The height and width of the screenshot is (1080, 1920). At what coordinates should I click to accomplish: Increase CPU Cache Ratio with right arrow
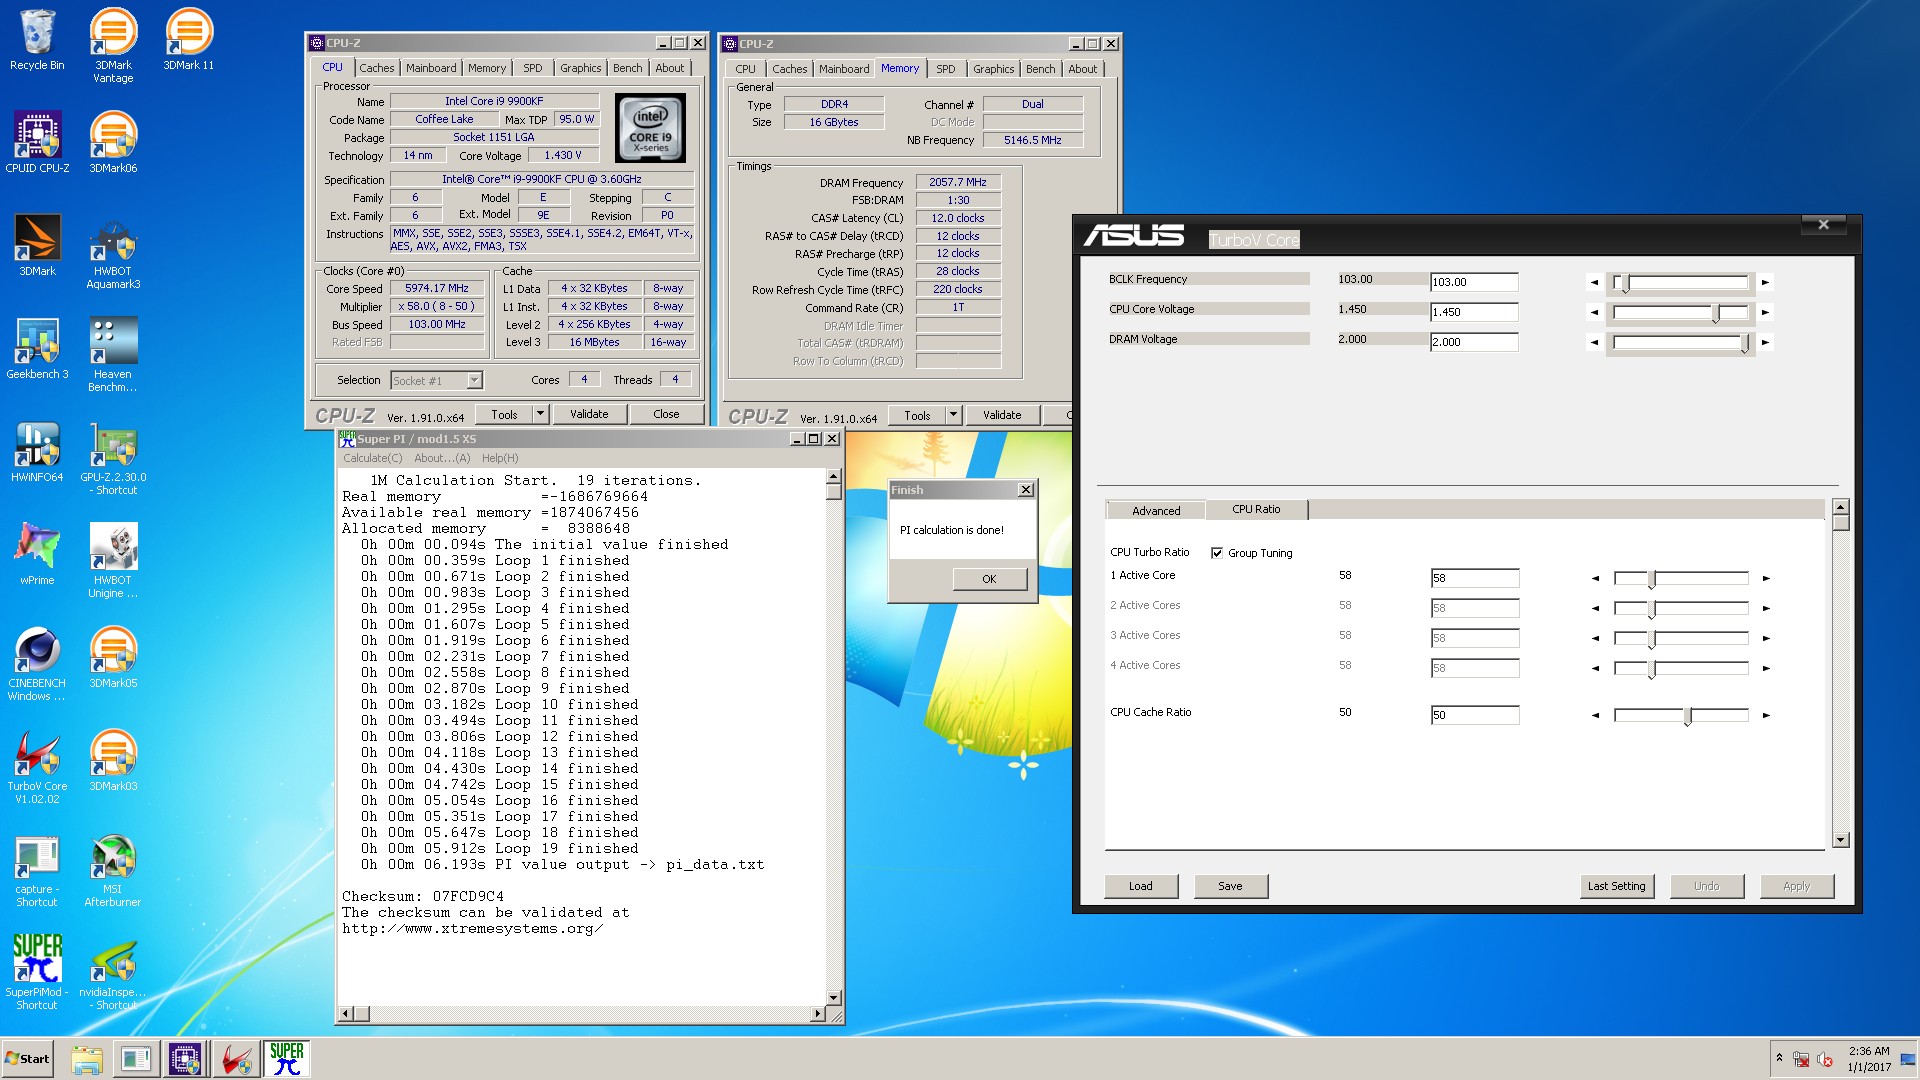pyautogui.click(x=1766, y=716)
